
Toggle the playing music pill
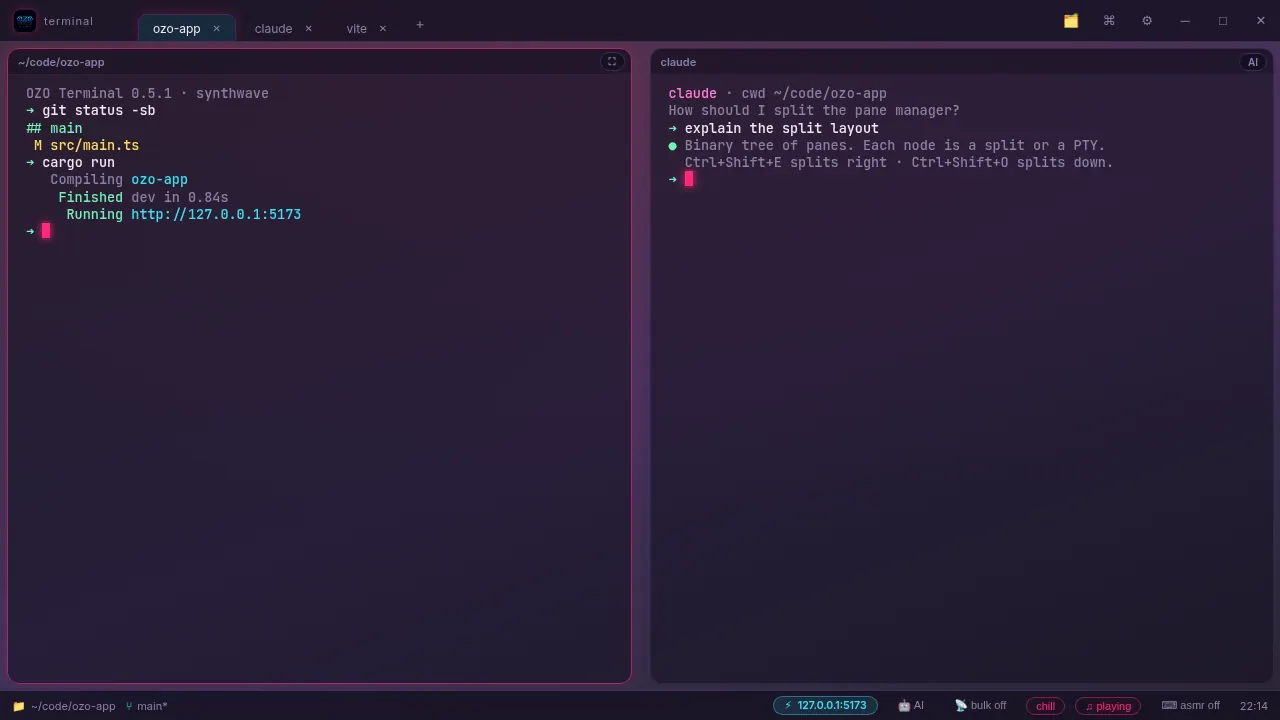[x=1108, y=706]
